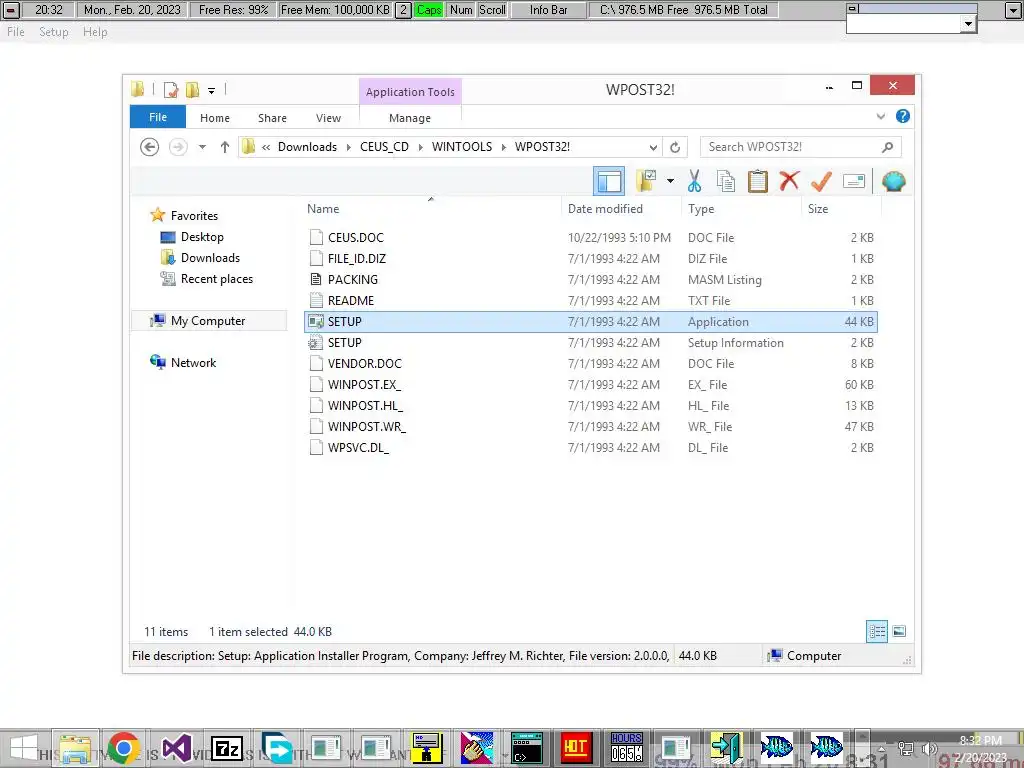Switch to Details view in status bar
The height and width of the screenshot is (768, 1024).
pyautogui.click(x=876, y=631)
